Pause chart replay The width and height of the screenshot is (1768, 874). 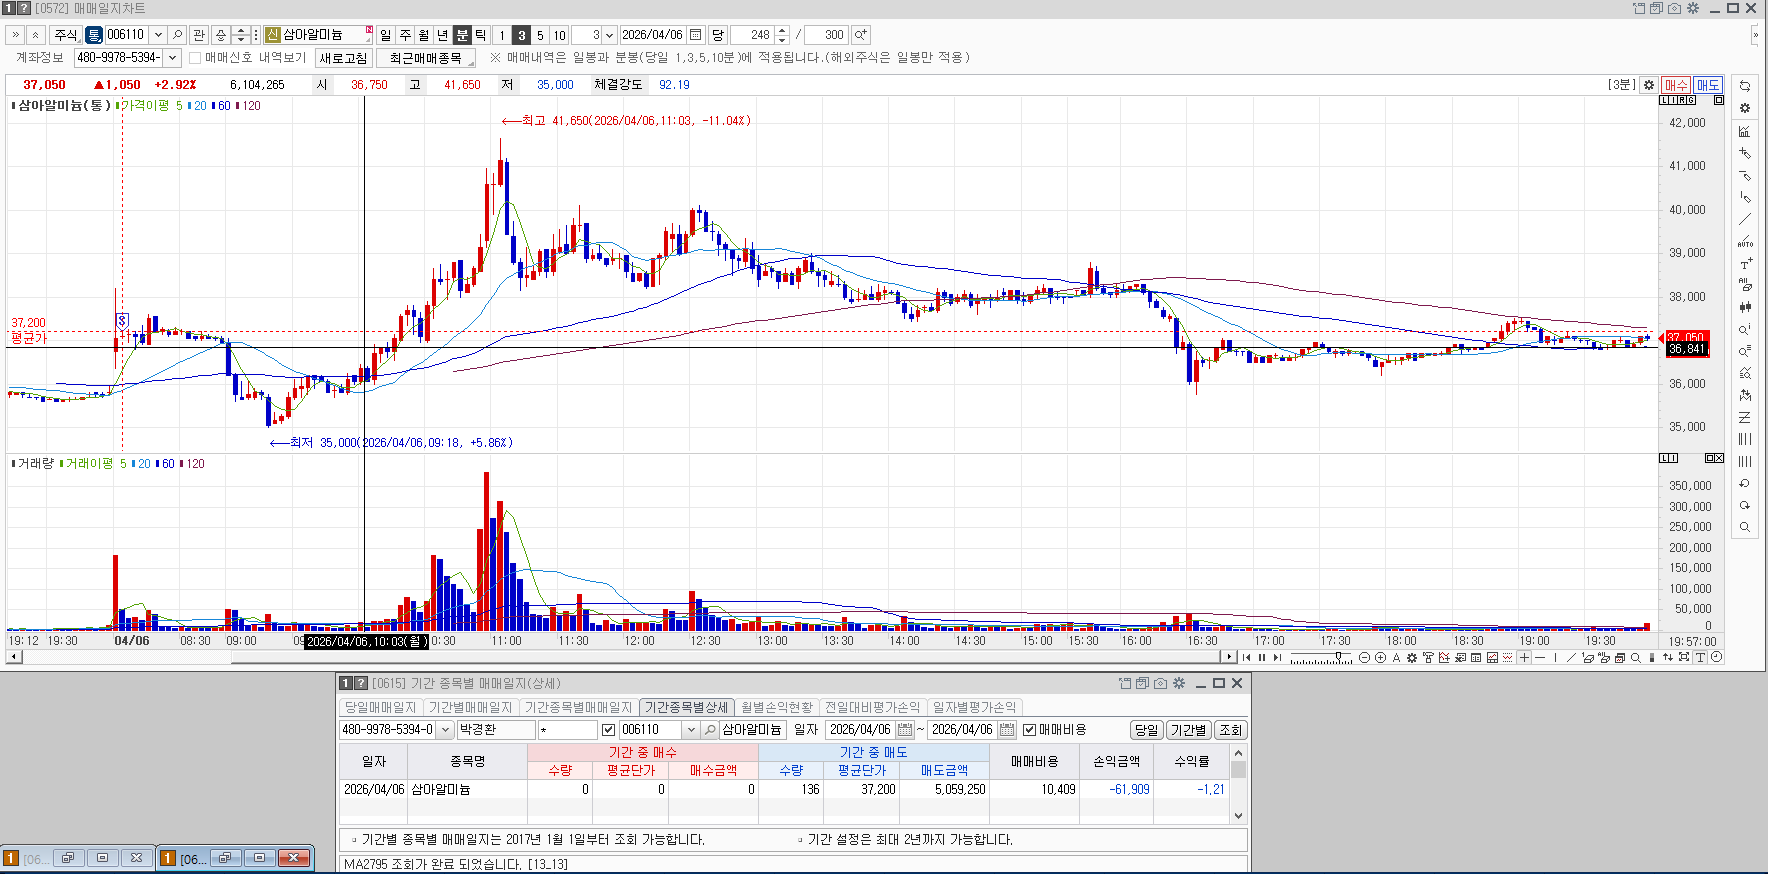tap(1262, 658)
